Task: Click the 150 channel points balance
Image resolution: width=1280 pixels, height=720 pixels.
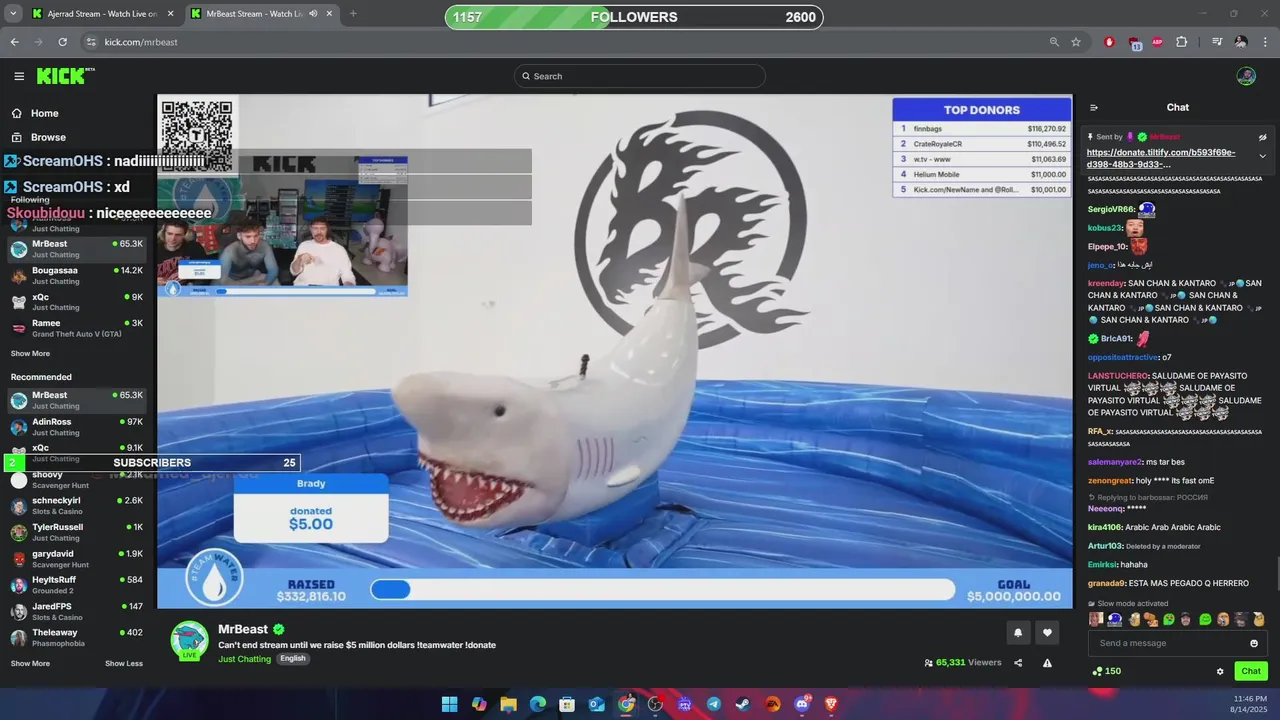Action: [x=1107, y=671]
